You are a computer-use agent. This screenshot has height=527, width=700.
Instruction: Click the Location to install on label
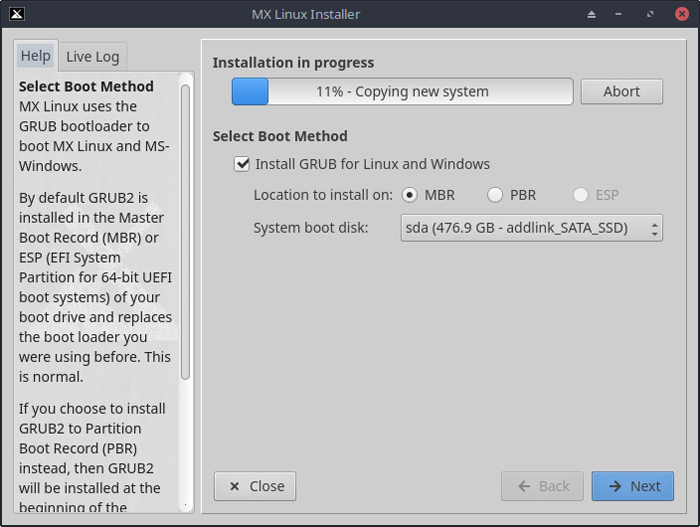[x=323, y=195]
